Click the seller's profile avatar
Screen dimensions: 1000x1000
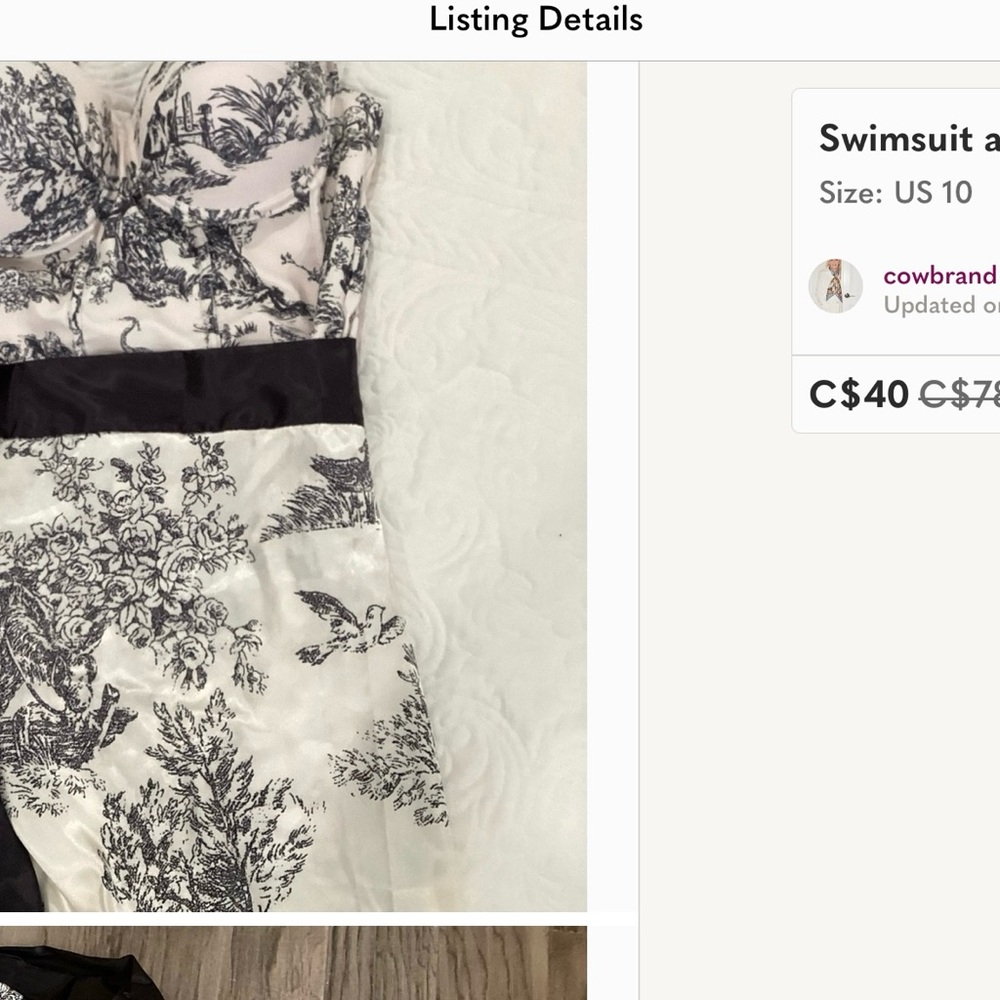[x=835, y=286]
